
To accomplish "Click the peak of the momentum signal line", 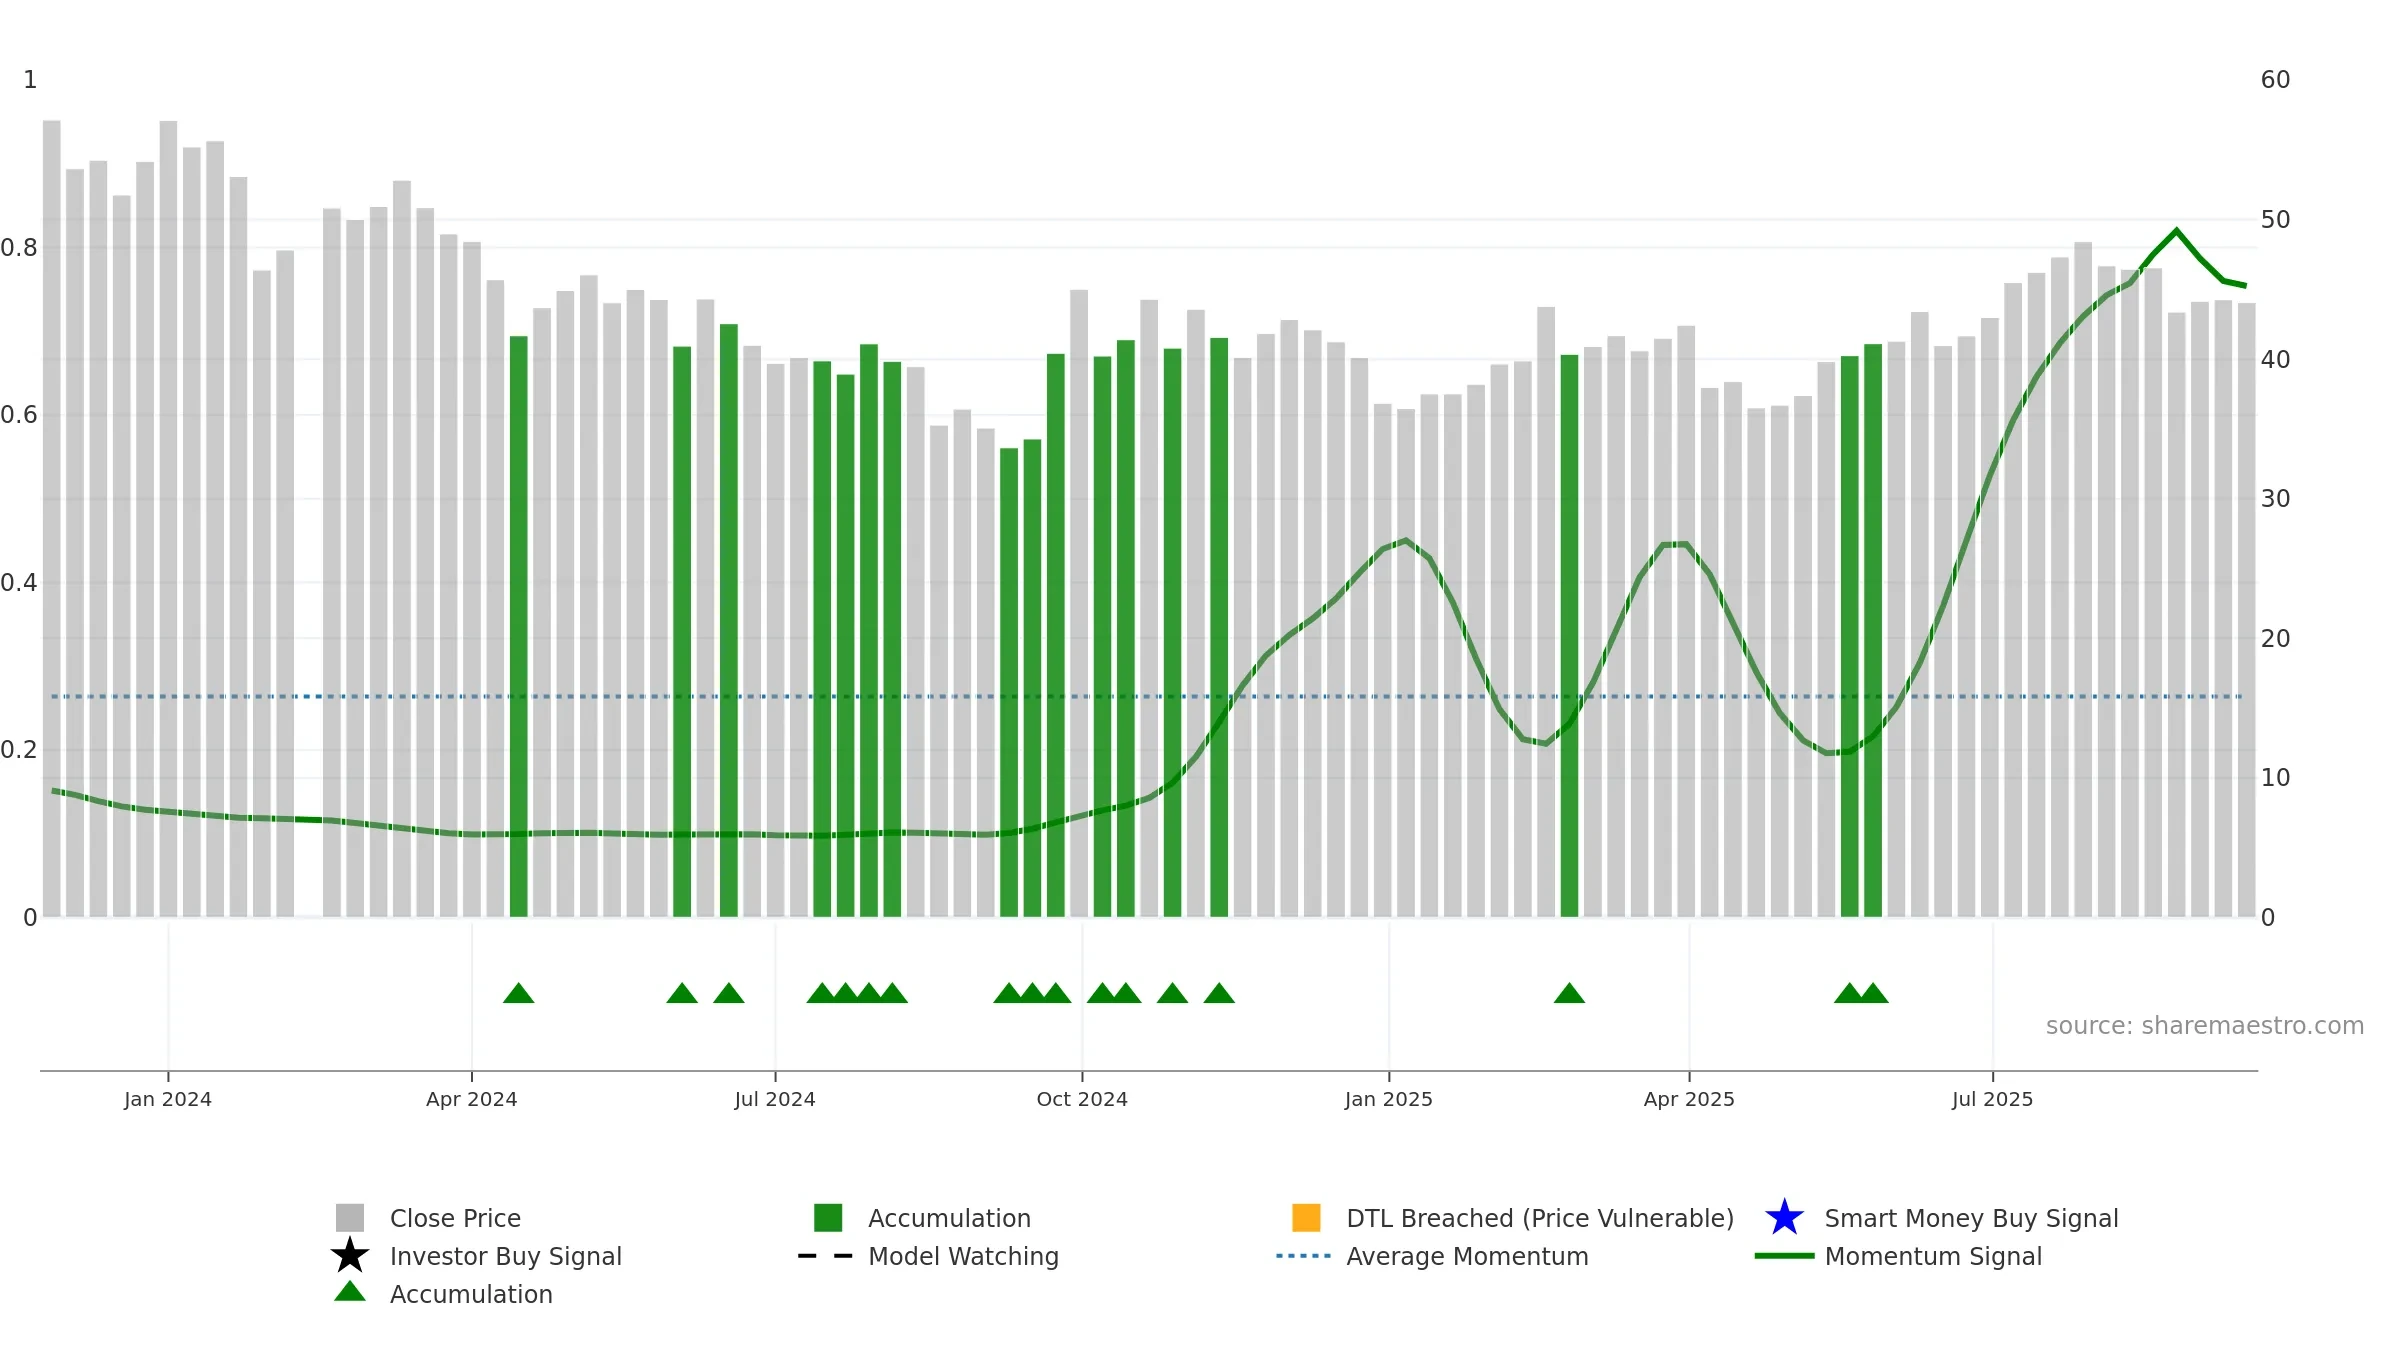I will tap(2176, 231).
